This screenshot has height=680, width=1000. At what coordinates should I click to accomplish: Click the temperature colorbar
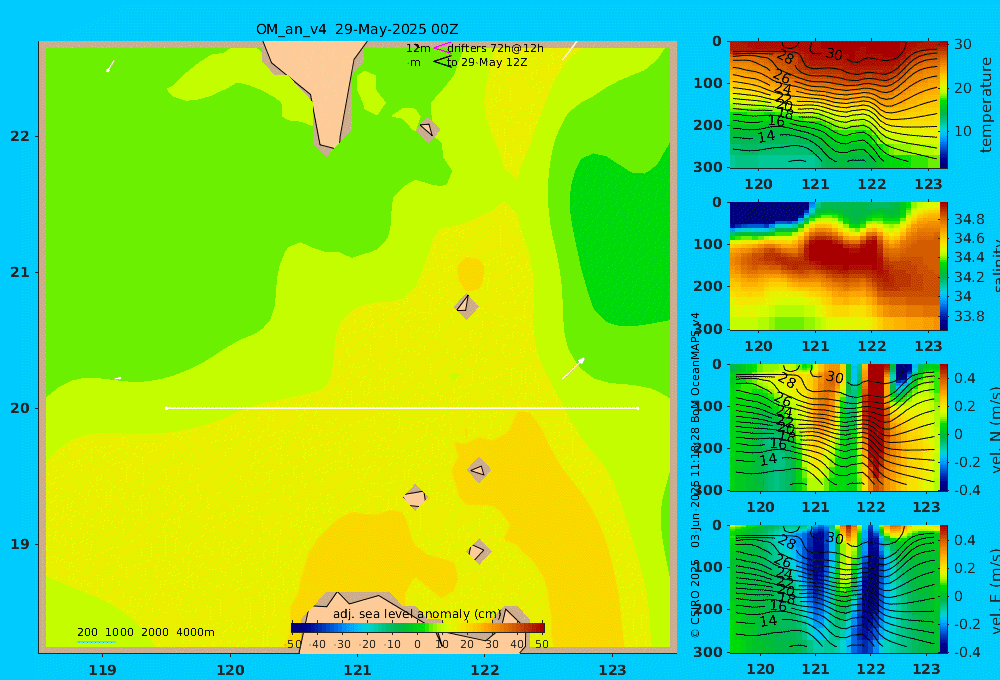pos(944,104)
